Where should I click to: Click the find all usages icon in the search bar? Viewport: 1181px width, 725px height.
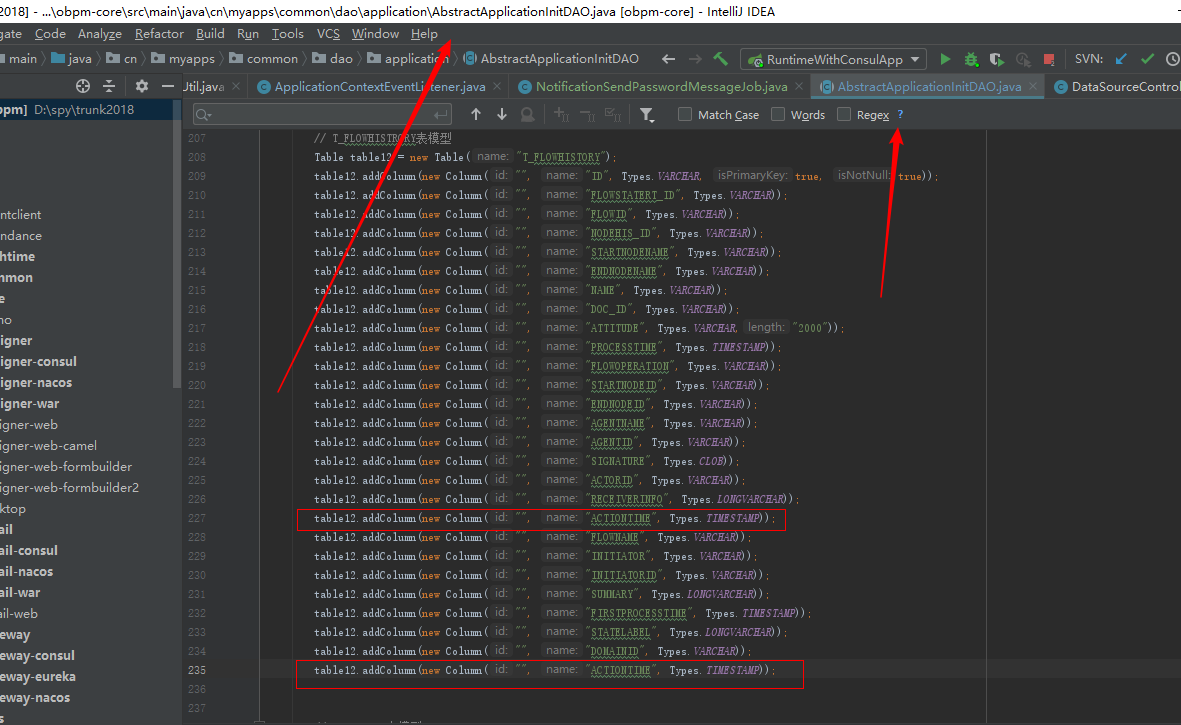coord(527,114)
